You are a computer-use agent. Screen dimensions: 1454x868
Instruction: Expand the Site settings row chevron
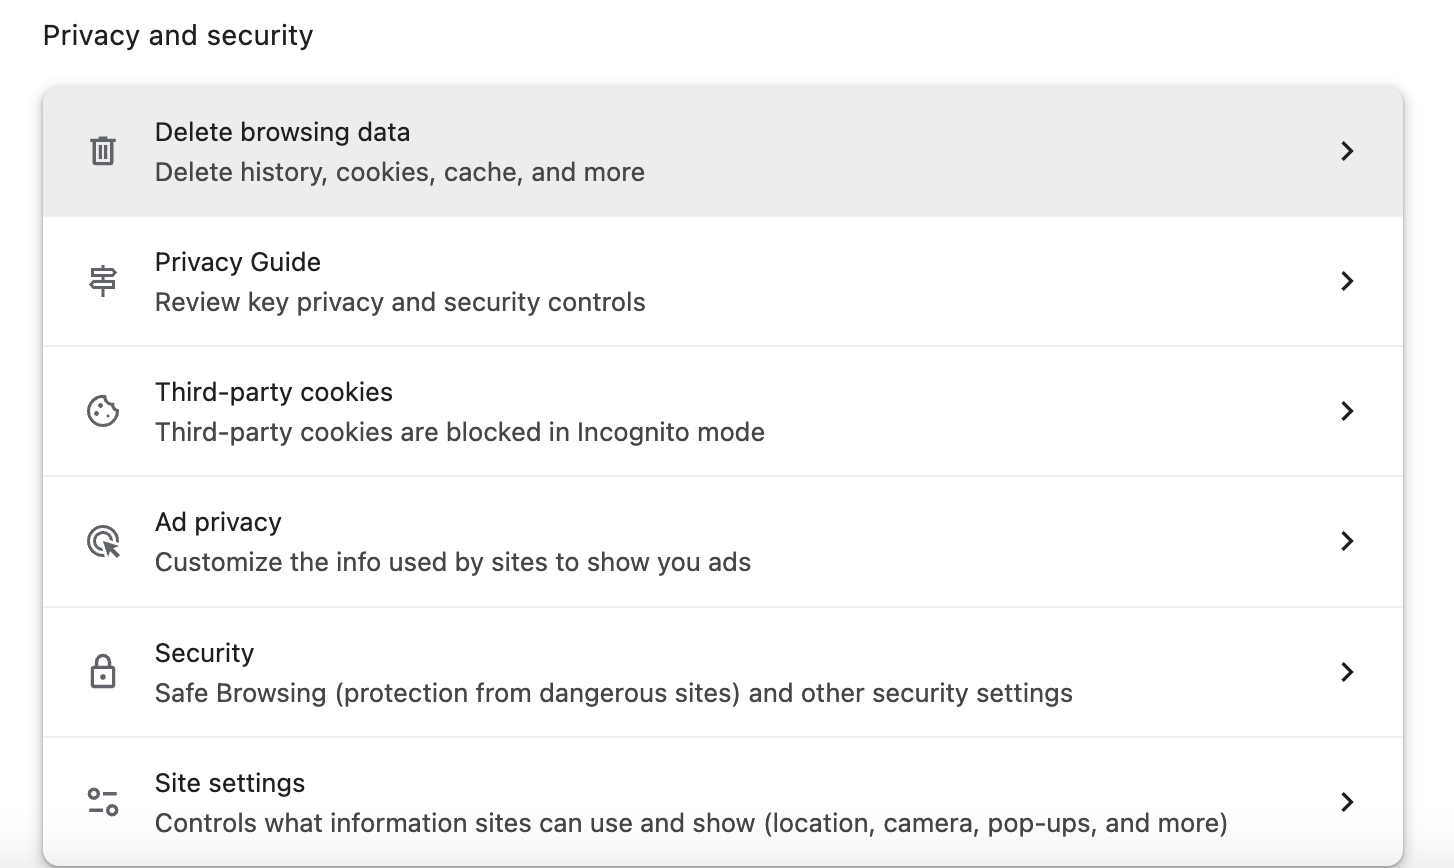click(1347, 801)
